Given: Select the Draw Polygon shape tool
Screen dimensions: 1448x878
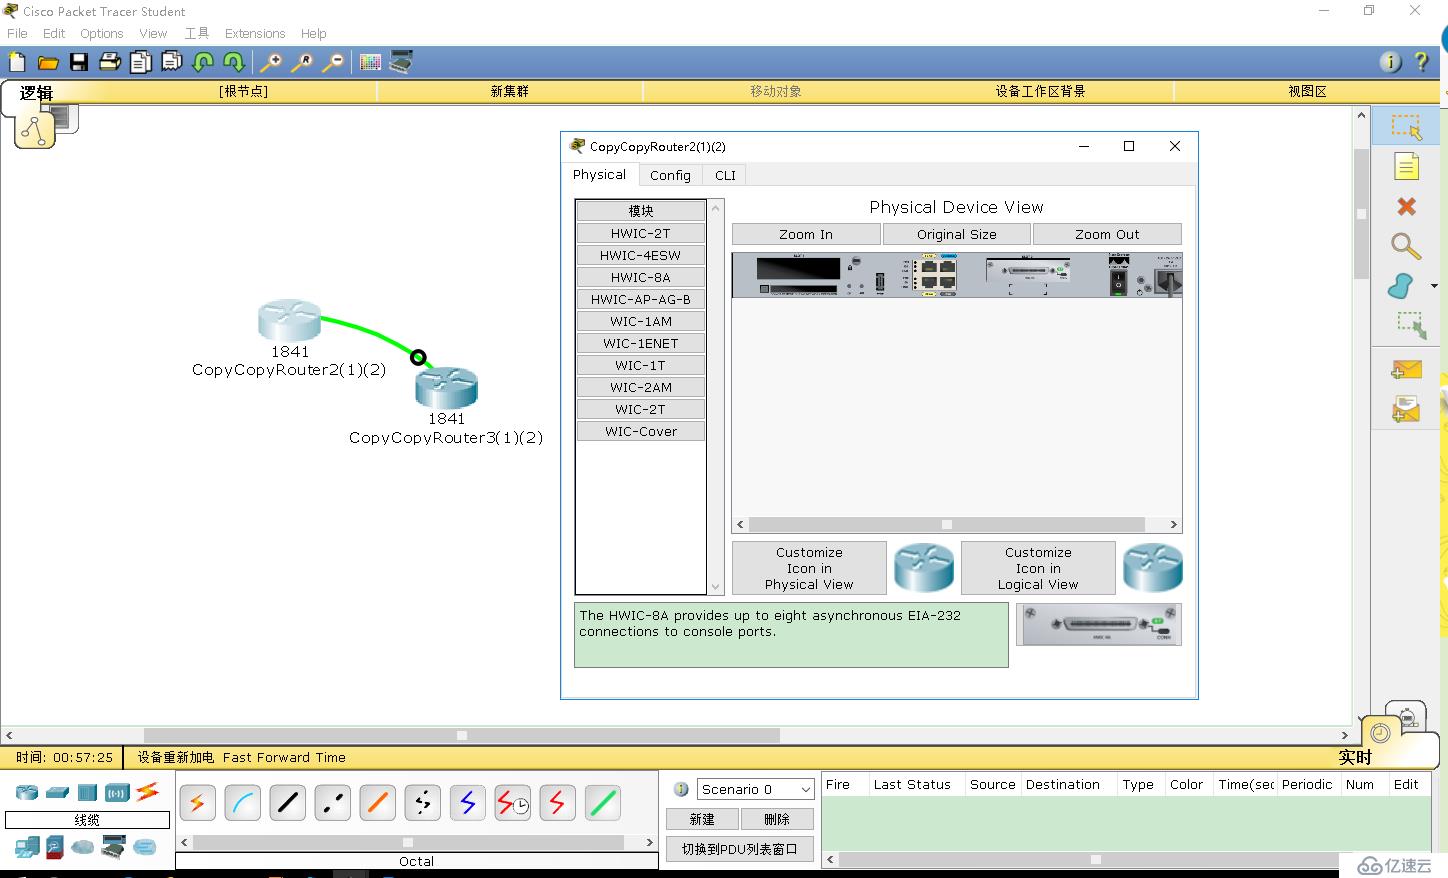Looking at the screenshot, I should [x=1401, y=286].
